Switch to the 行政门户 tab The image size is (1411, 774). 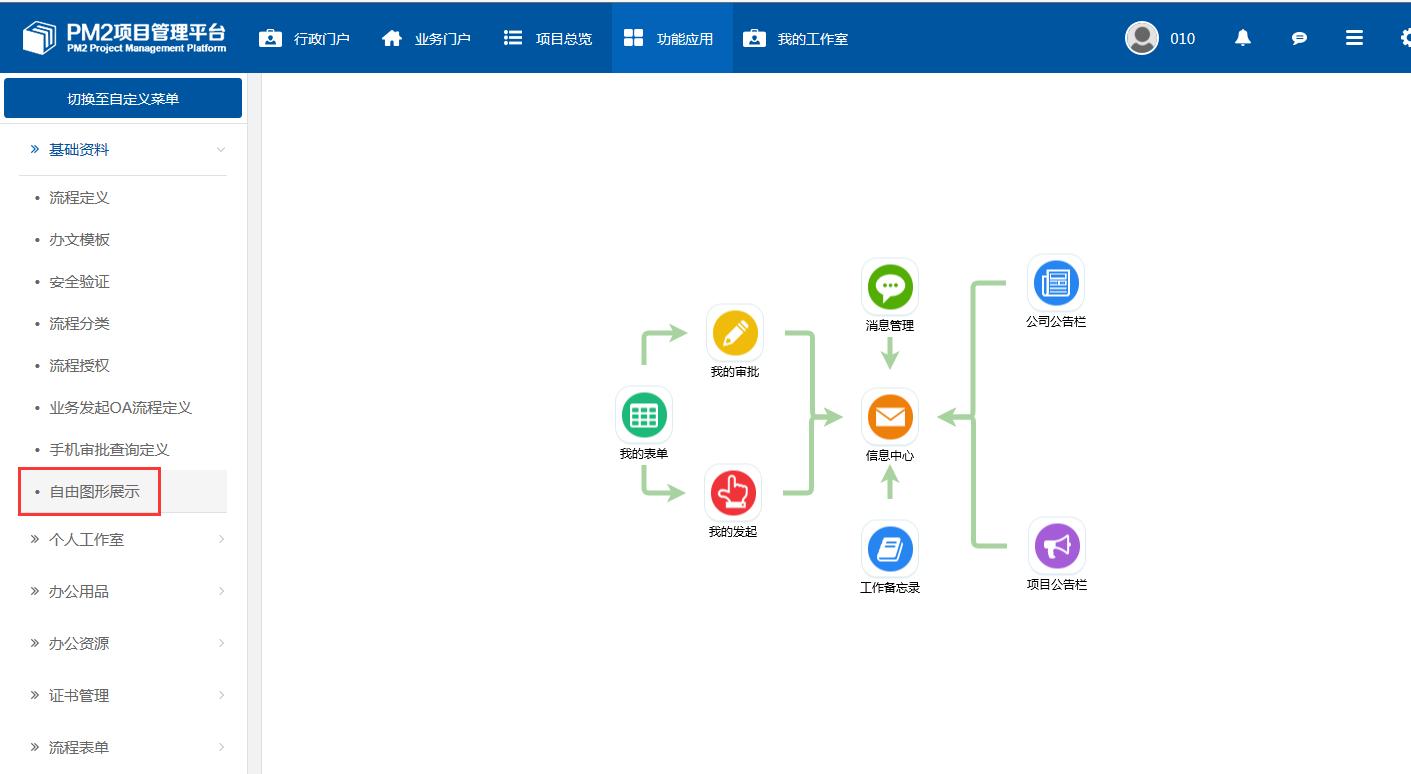pyautogui.click(x=305, y=39)
